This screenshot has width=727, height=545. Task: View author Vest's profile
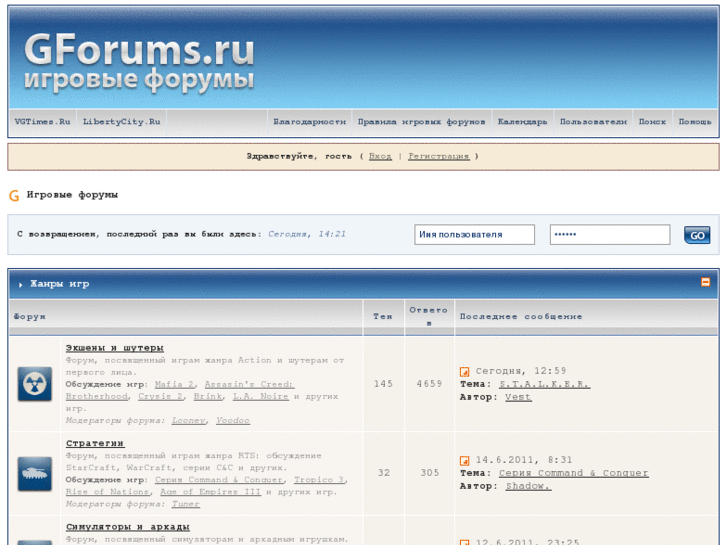pos(518,398)
